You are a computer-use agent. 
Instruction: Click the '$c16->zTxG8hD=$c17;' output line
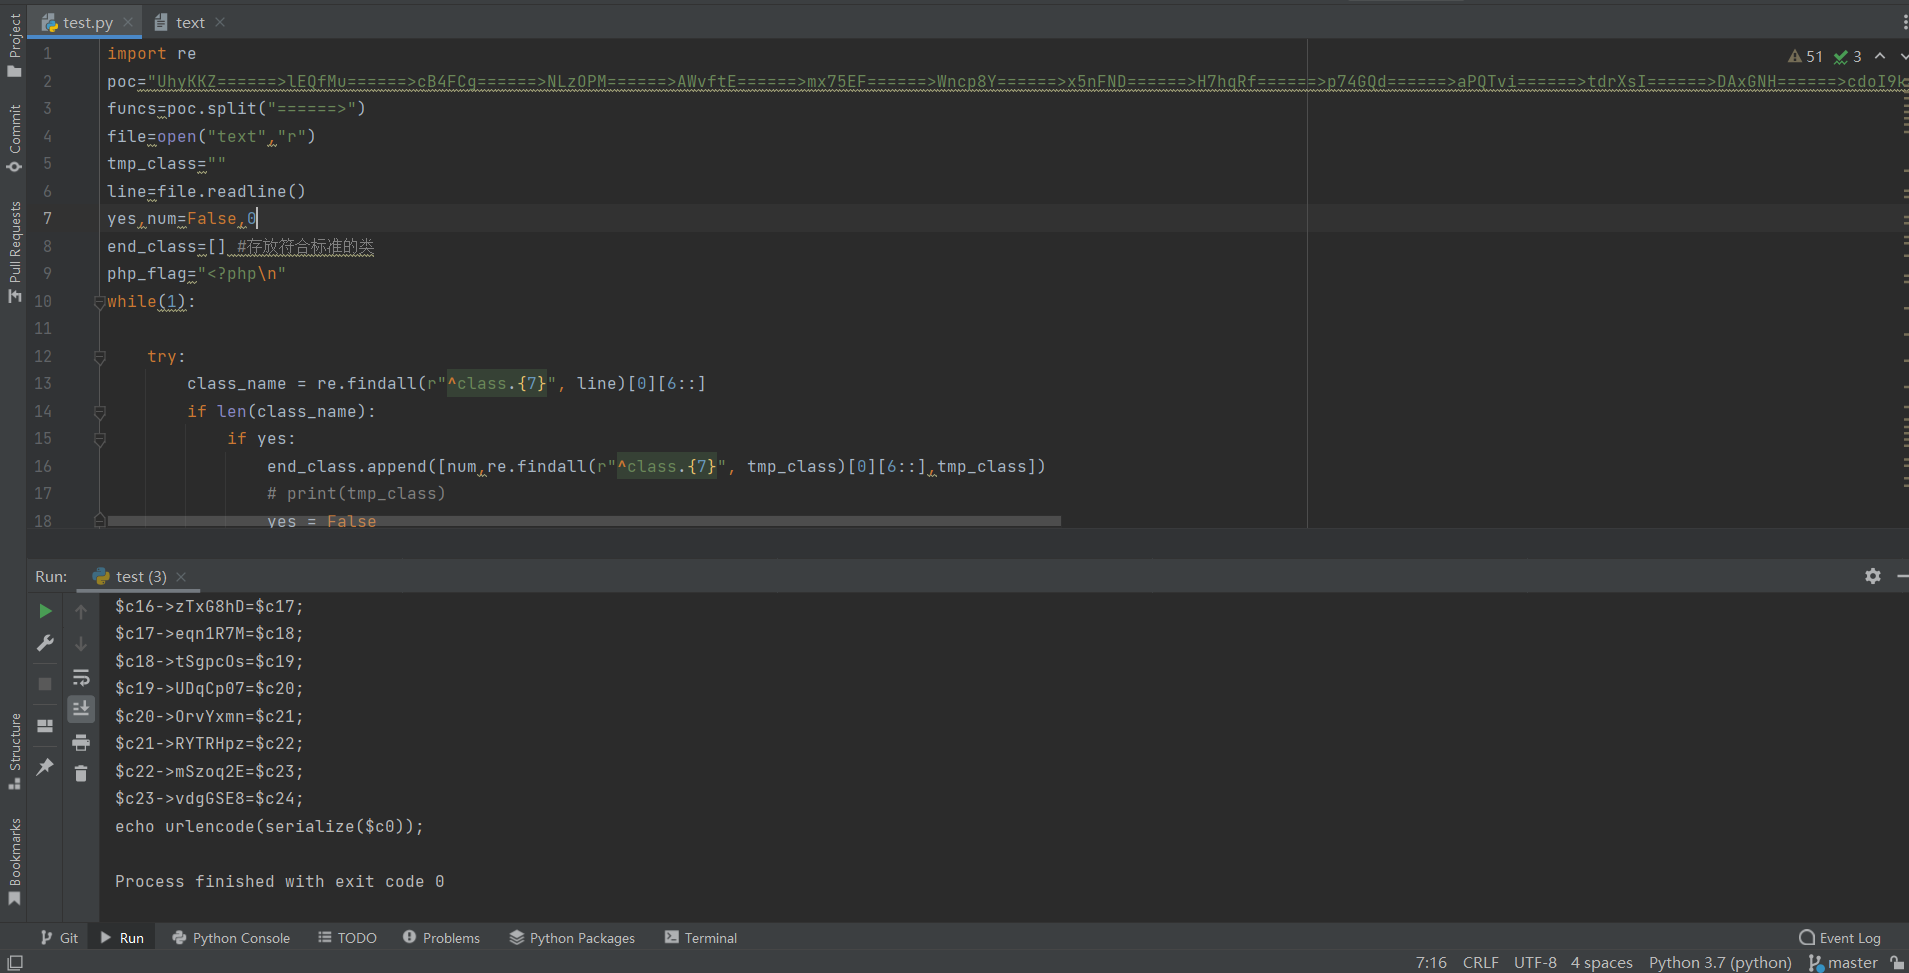point(209,607)
